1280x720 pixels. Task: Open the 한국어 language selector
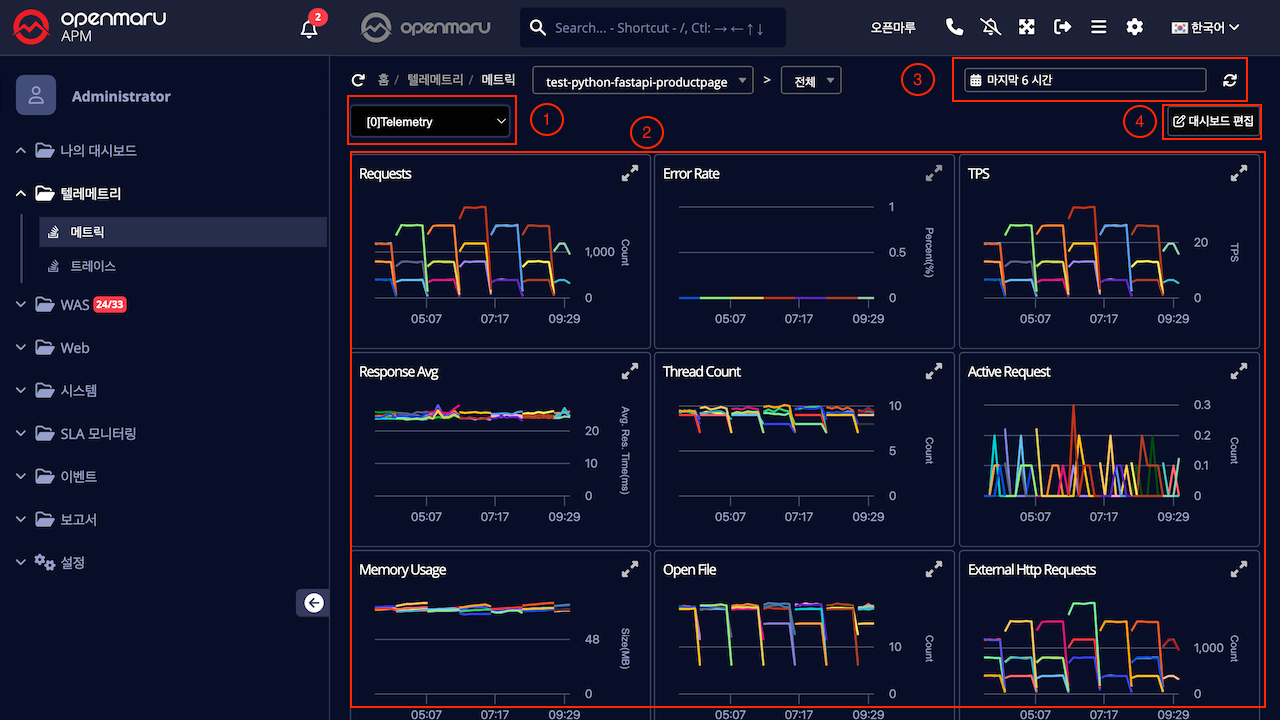tap(1206, 28)
